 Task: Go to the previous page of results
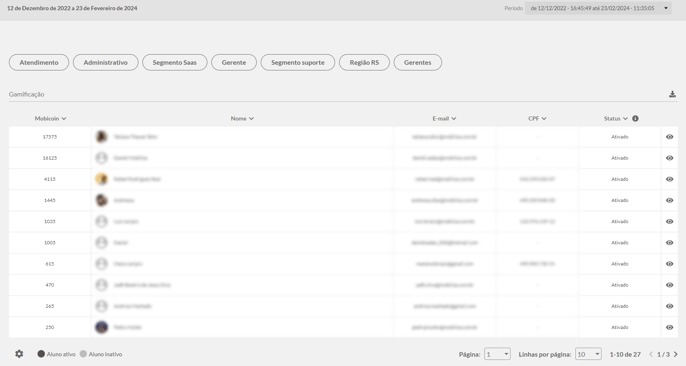pyautogui.click(x=651, y=354)
